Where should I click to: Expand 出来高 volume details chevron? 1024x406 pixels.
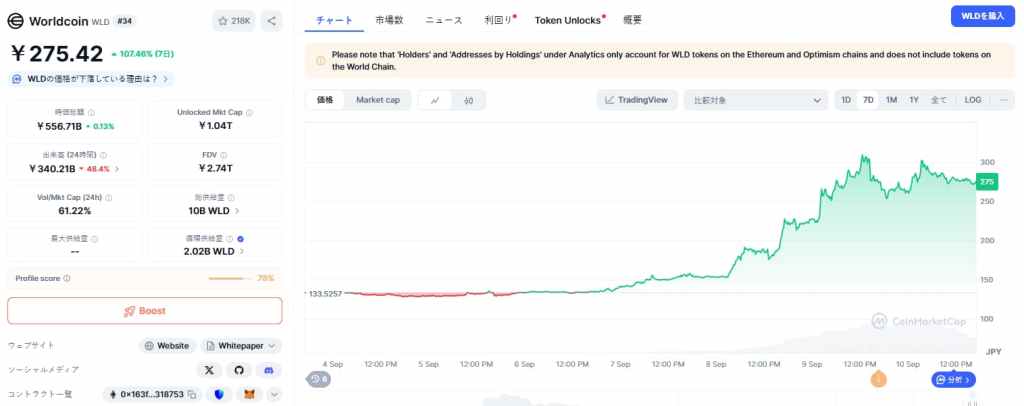[116, 169]
